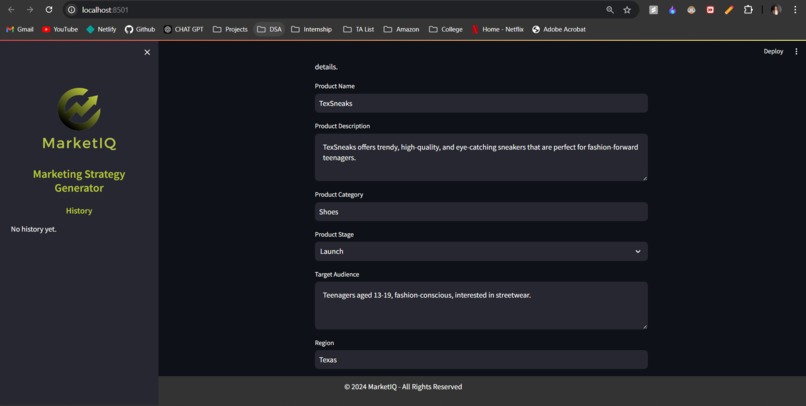The height and width of the screenshot is (406, 806).
Task: Open the browser extensions puzzle icon
Action: (748, 10)
